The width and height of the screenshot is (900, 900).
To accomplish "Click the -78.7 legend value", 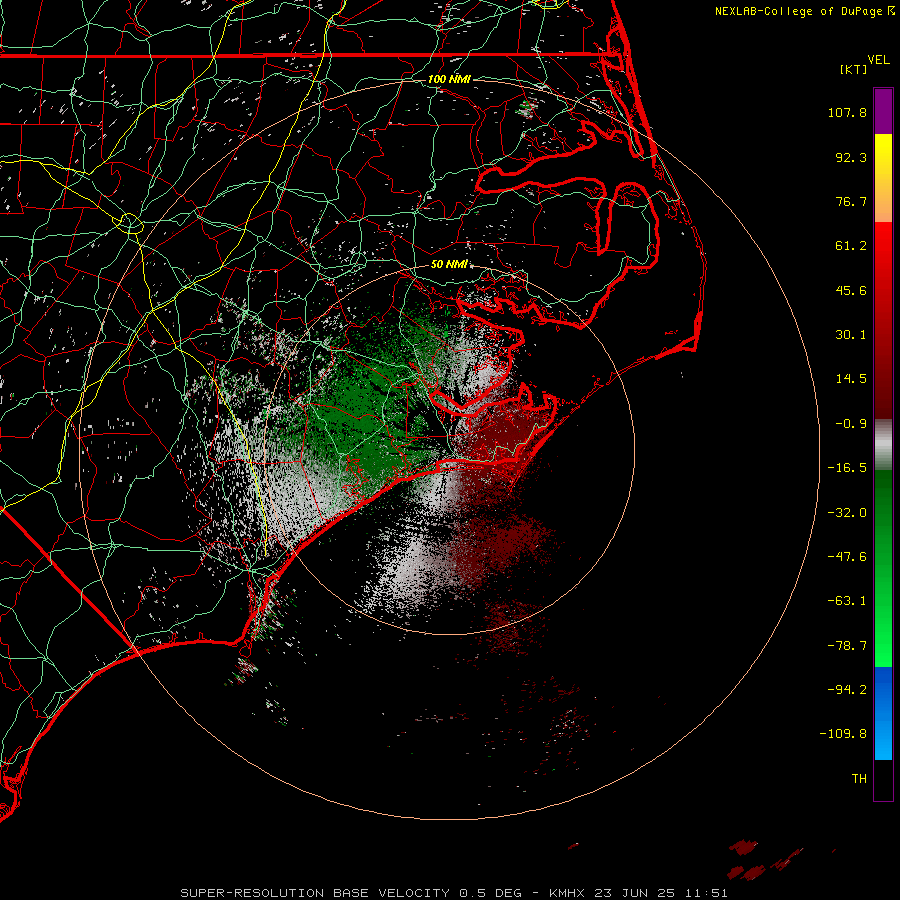I will (x=847, y=646).
